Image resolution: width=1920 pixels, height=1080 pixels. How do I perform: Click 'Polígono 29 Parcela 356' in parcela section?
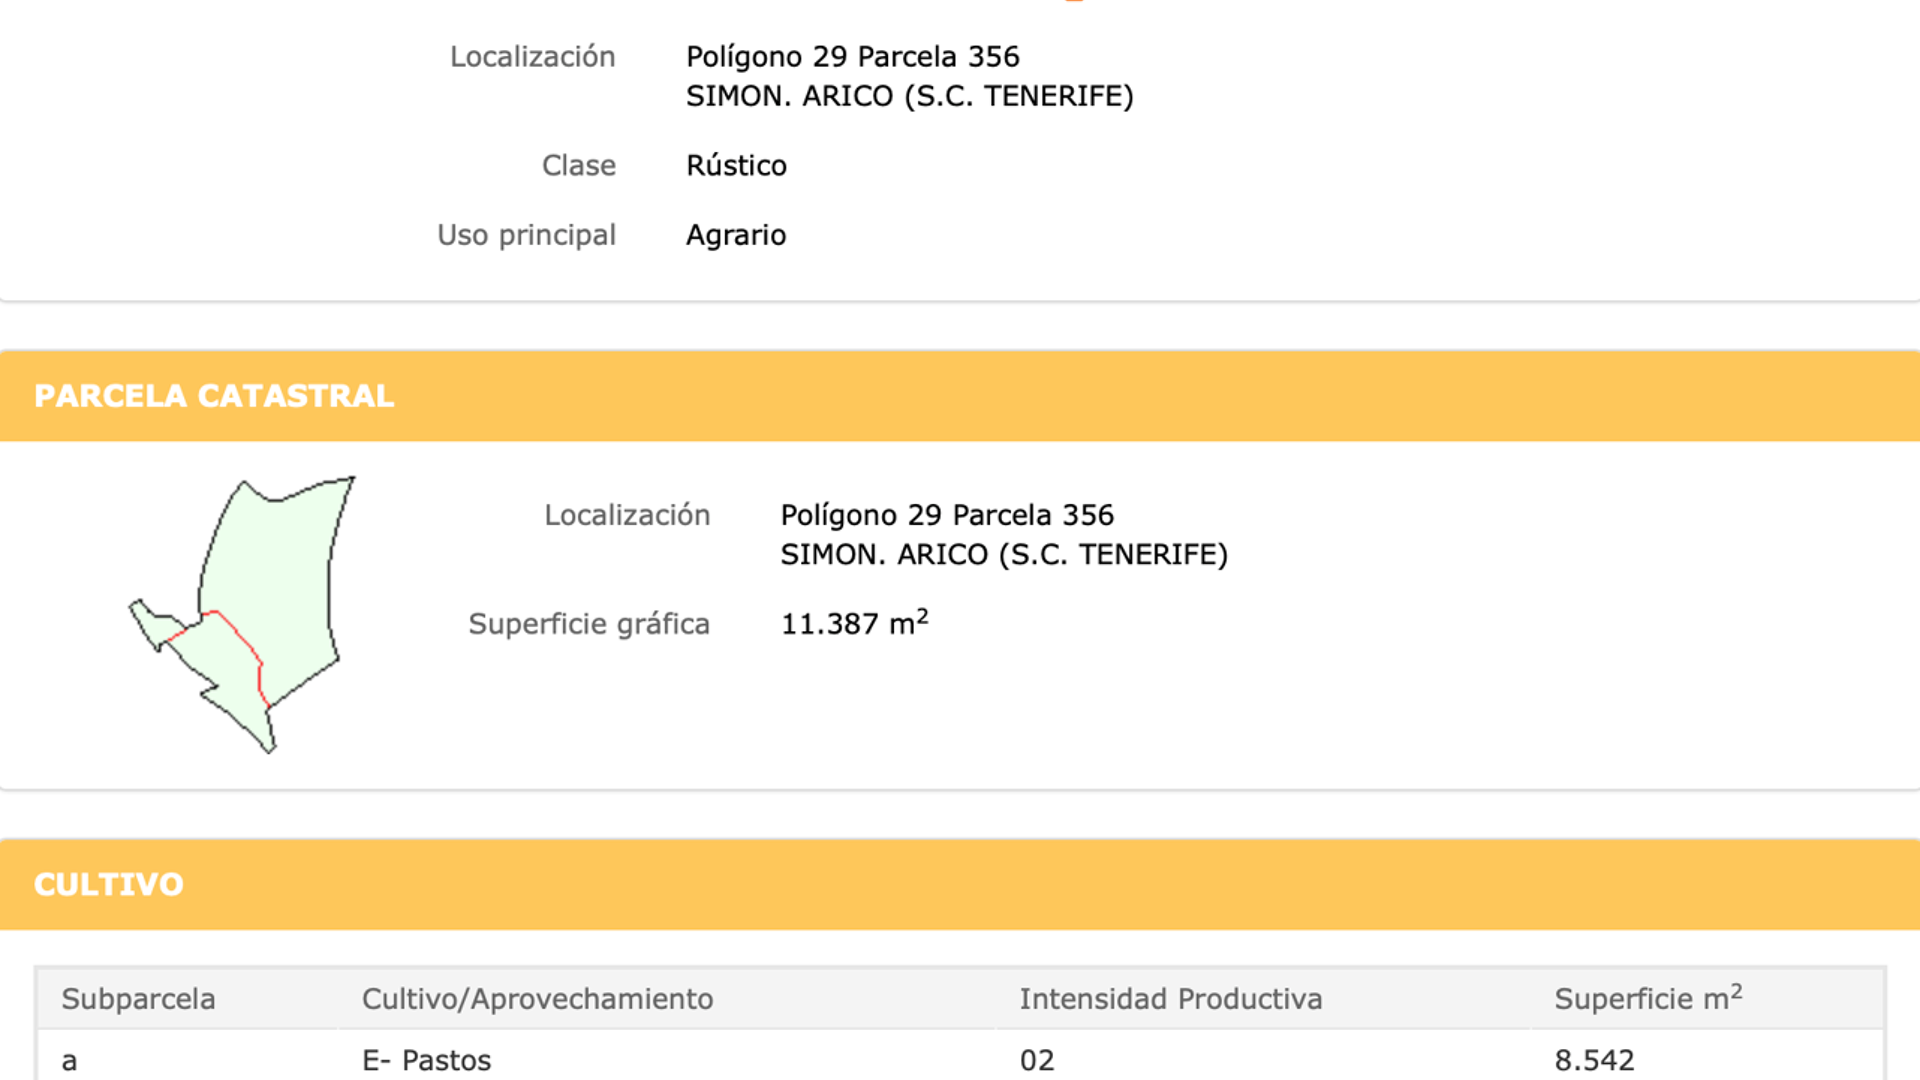pyautogui.click(x=947, y=515)
